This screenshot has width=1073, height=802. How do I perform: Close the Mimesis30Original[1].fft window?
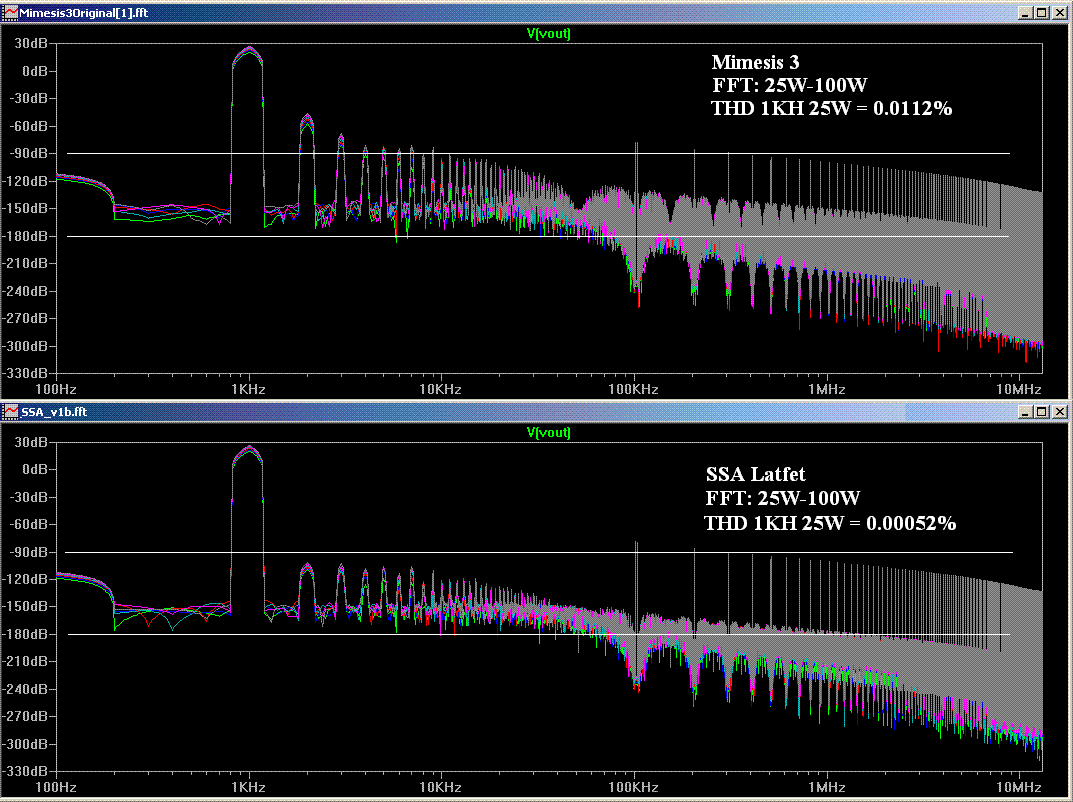point(1059,13)
